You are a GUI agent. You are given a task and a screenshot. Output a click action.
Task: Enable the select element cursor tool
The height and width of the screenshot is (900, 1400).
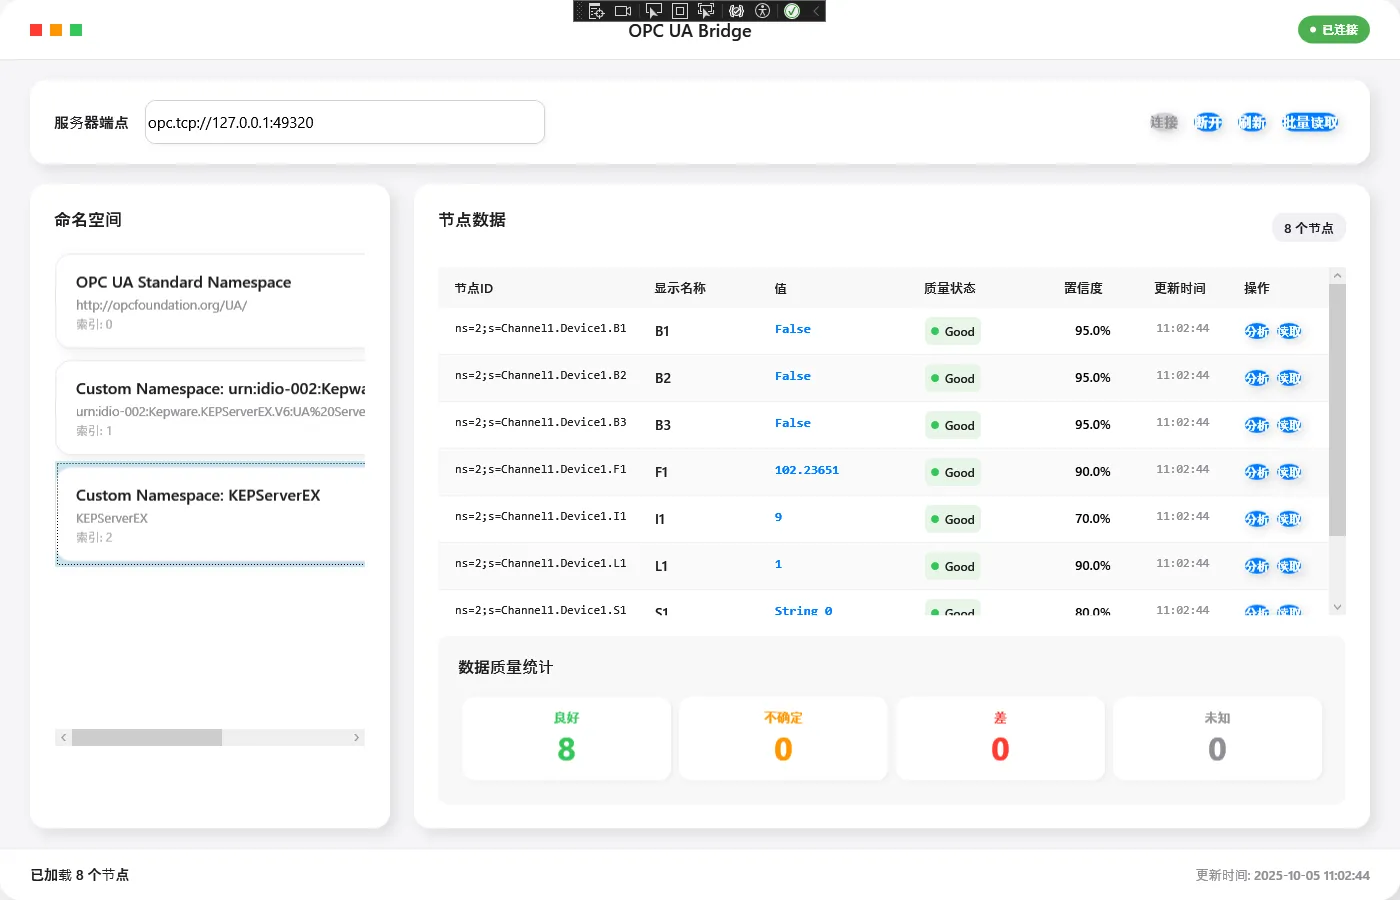coord(654,11)
